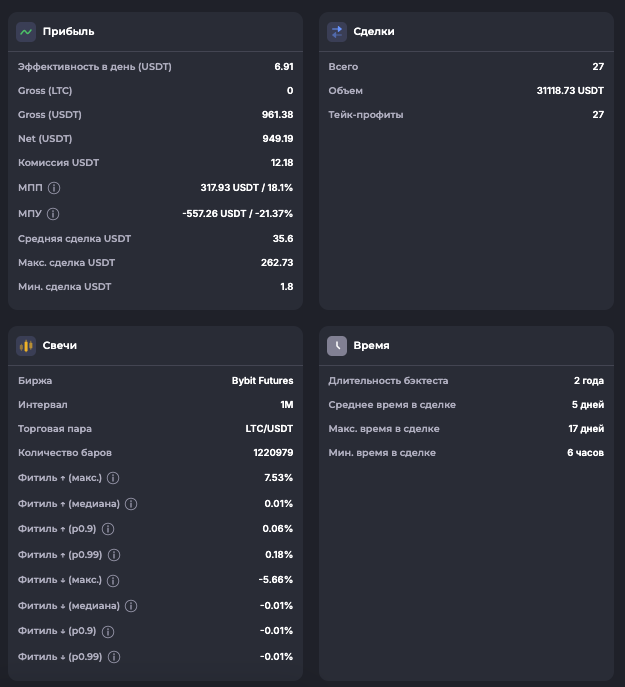Click the Тейк-профиты row label

click(366, 115)
